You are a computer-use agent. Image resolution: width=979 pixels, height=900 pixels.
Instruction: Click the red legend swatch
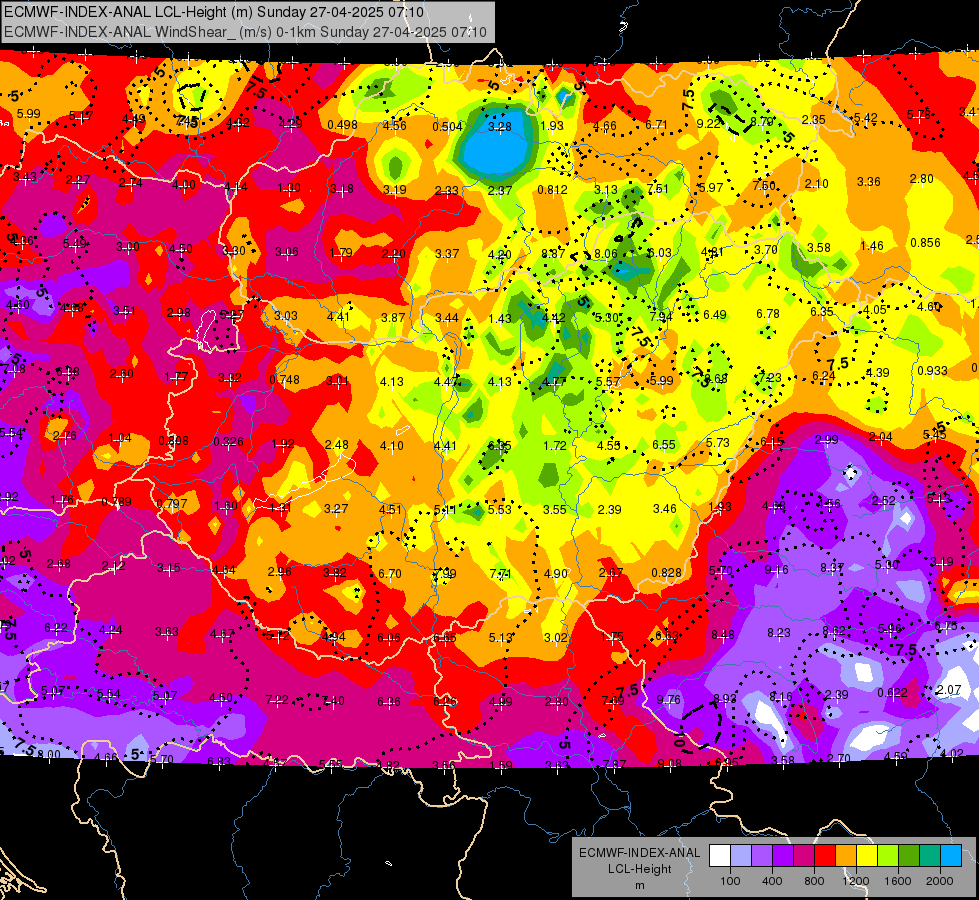click(825, 856)
